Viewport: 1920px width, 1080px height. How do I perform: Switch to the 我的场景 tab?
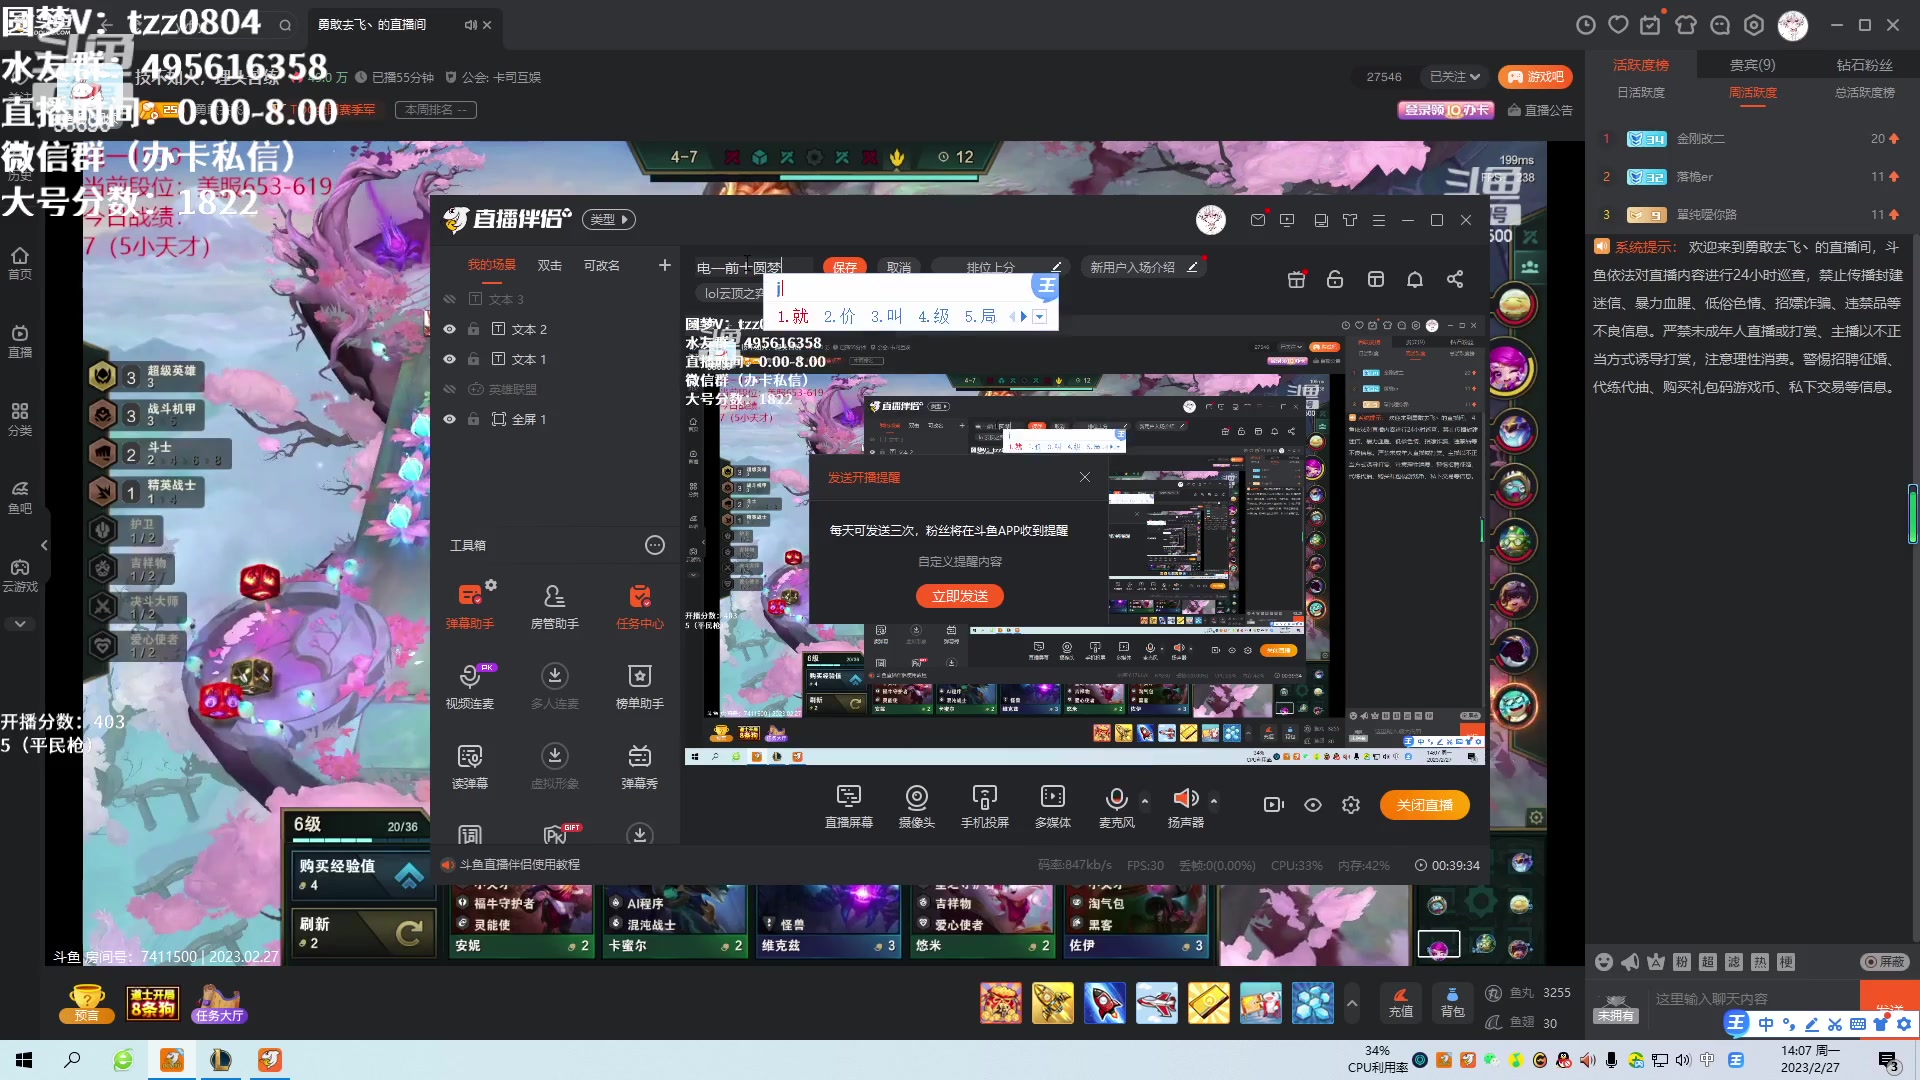point(492,265)
